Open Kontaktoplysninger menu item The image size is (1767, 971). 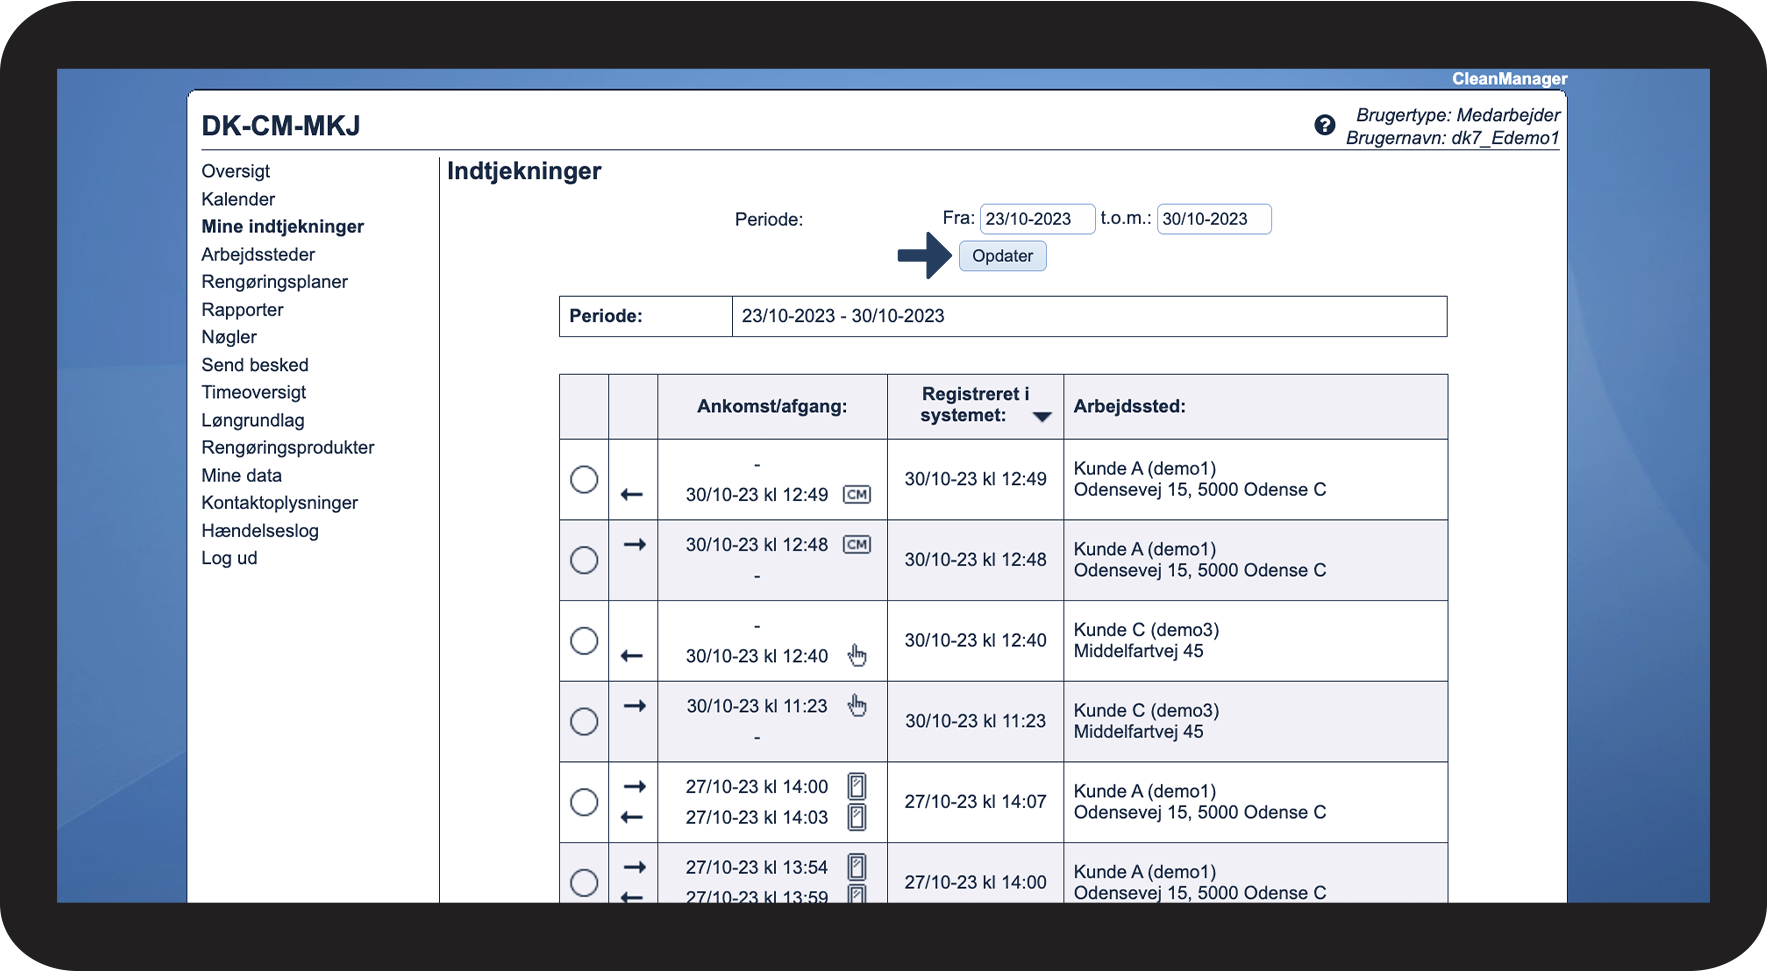pos(280,503)
